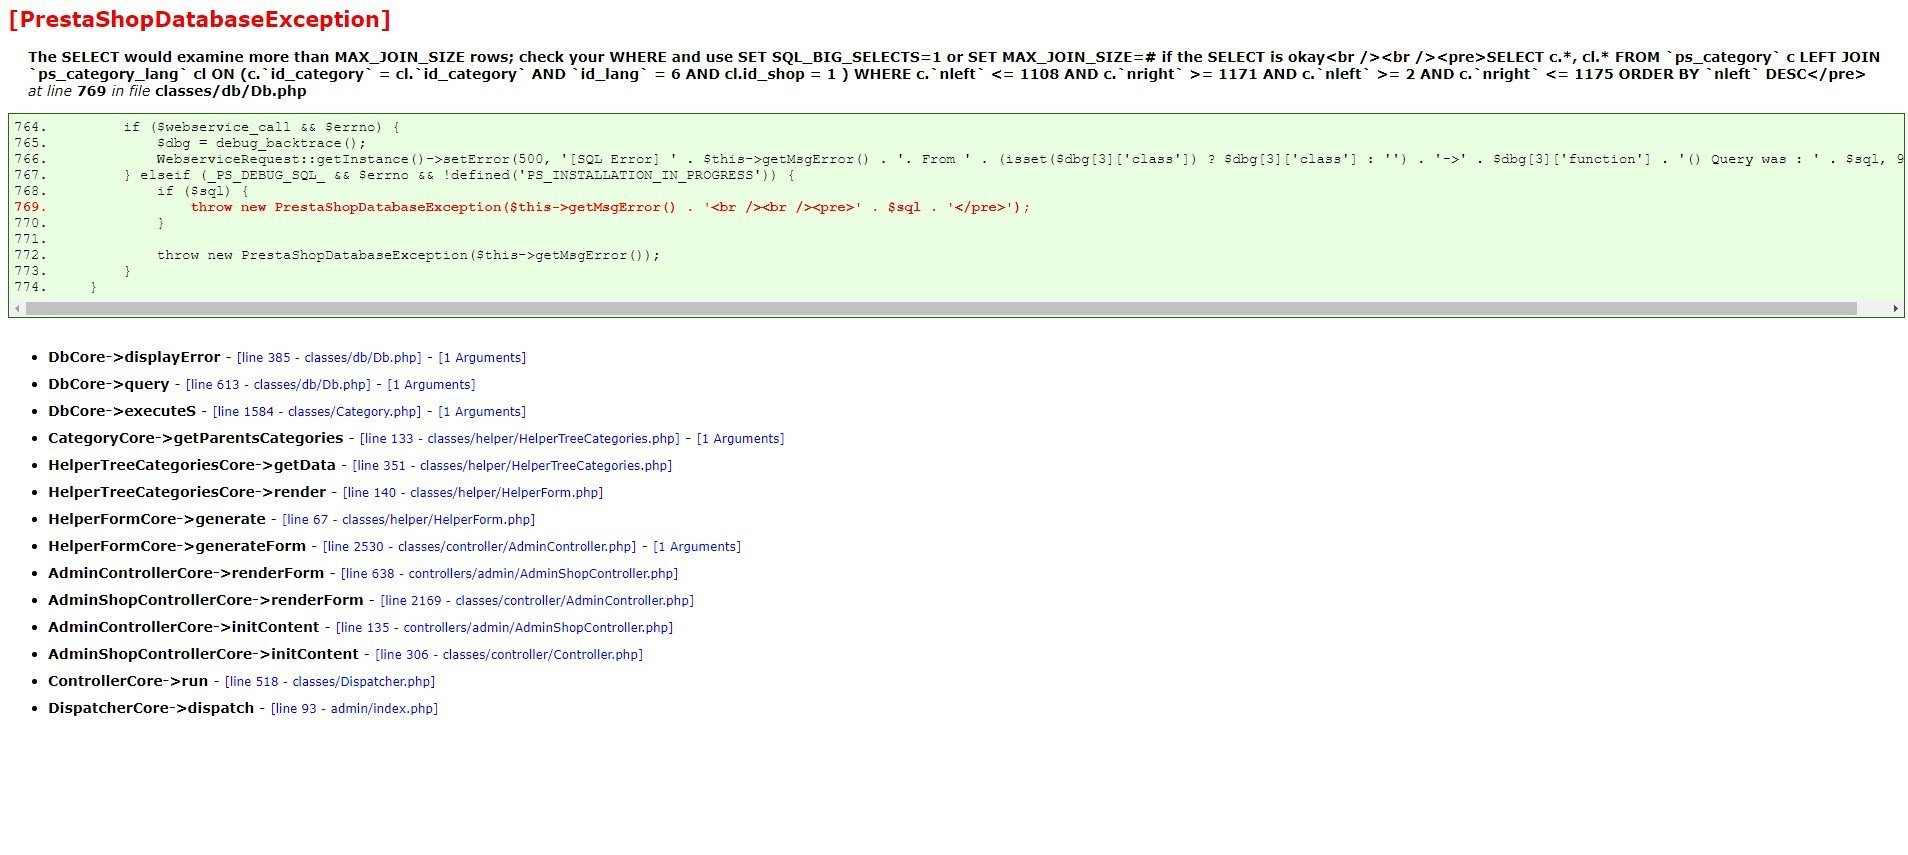Viewport: 1908px width, 855px height.
Task: Open link 'line 518 - classes/Dispatcher.php'
Action: point(330,682)
